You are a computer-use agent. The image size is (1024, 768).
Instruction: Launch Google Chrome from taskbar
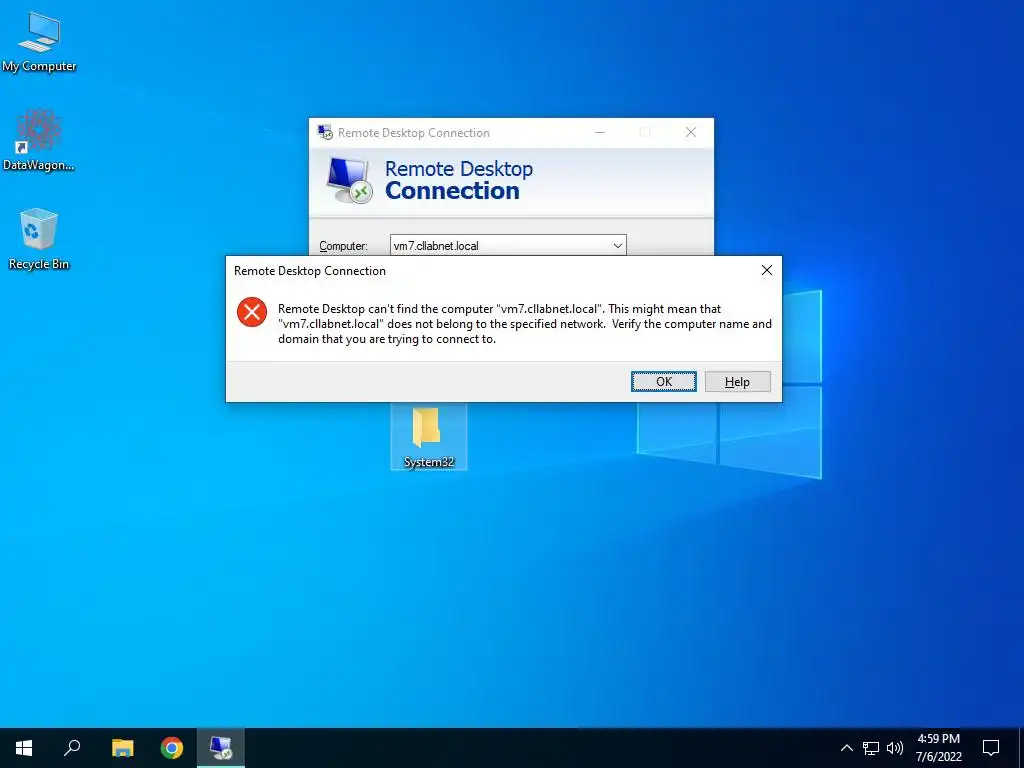pyautogui.click(x=172, y=748)
